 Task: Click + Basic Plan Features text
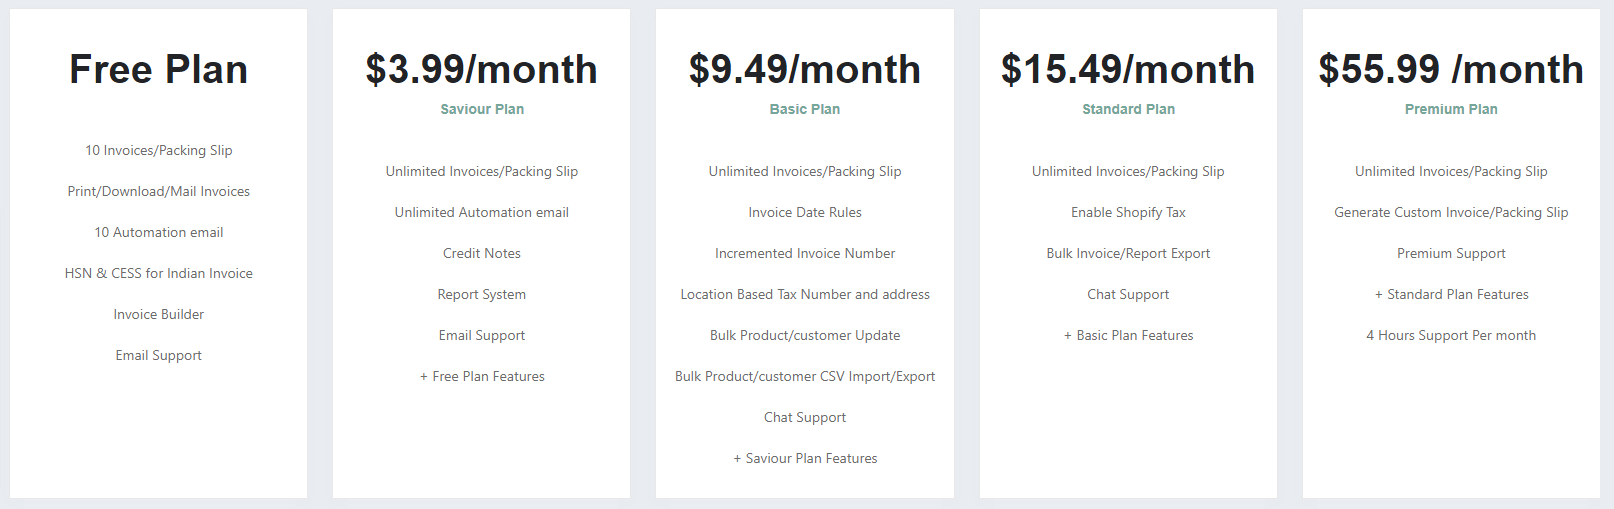click(1128, 335)
